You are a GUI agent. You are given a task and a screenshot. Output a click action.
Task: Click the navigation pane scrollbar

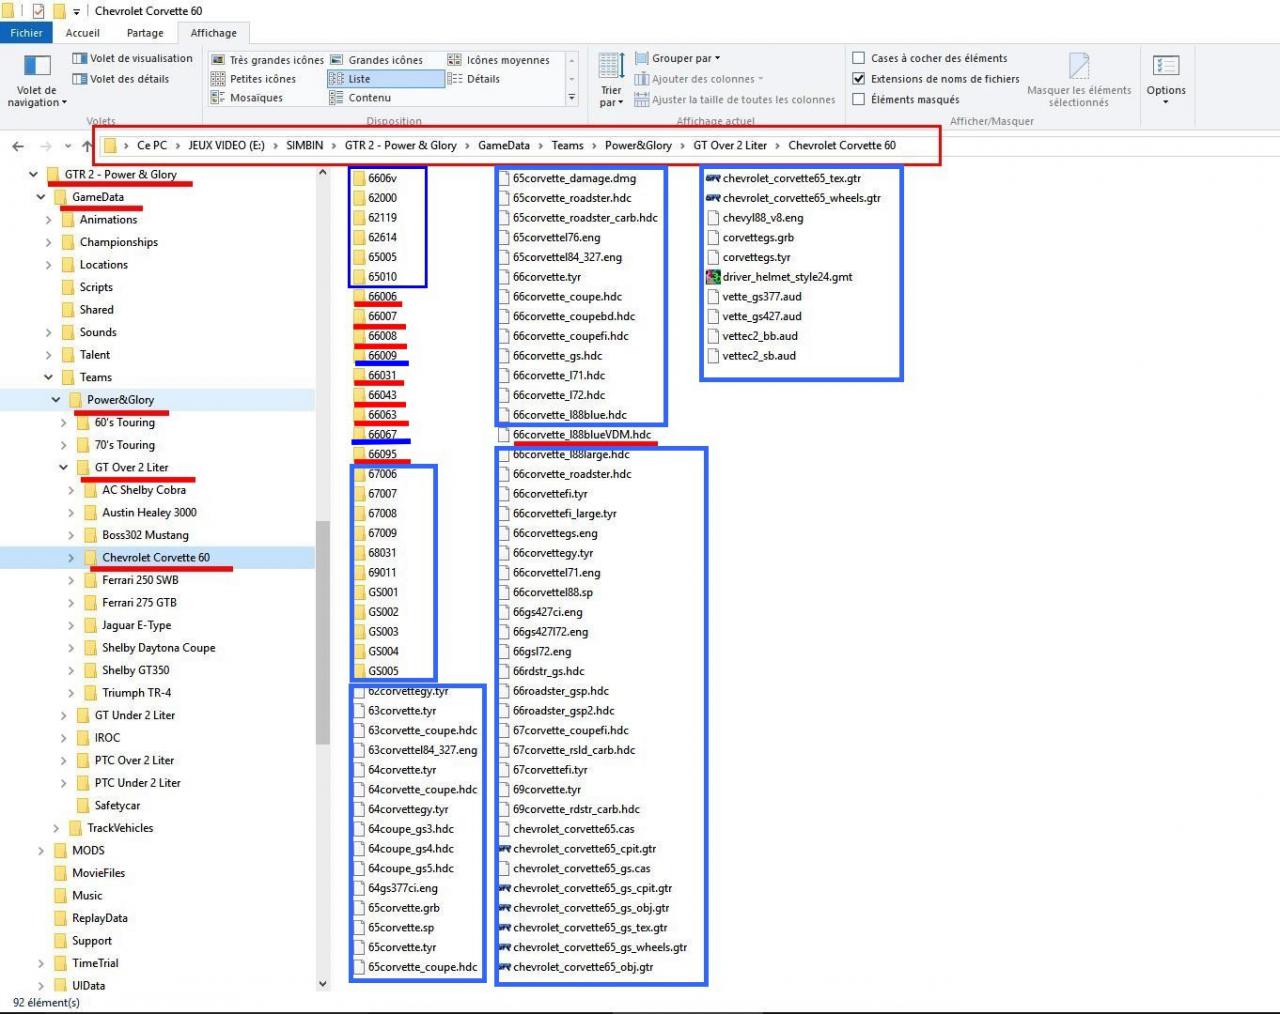pyautogui.click(x=322, y=633)
